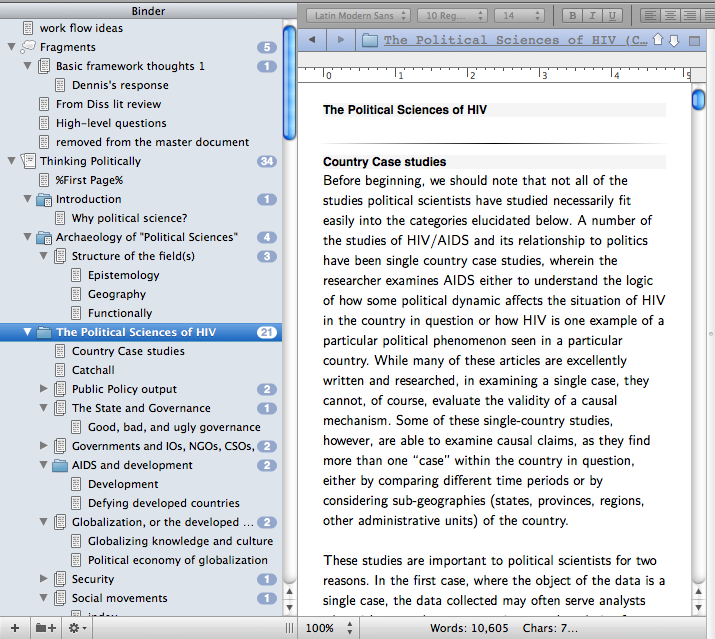Screen dimensions: 715x639
Task: Expand the Public Policy output item
Action: [x=44, y=389]
